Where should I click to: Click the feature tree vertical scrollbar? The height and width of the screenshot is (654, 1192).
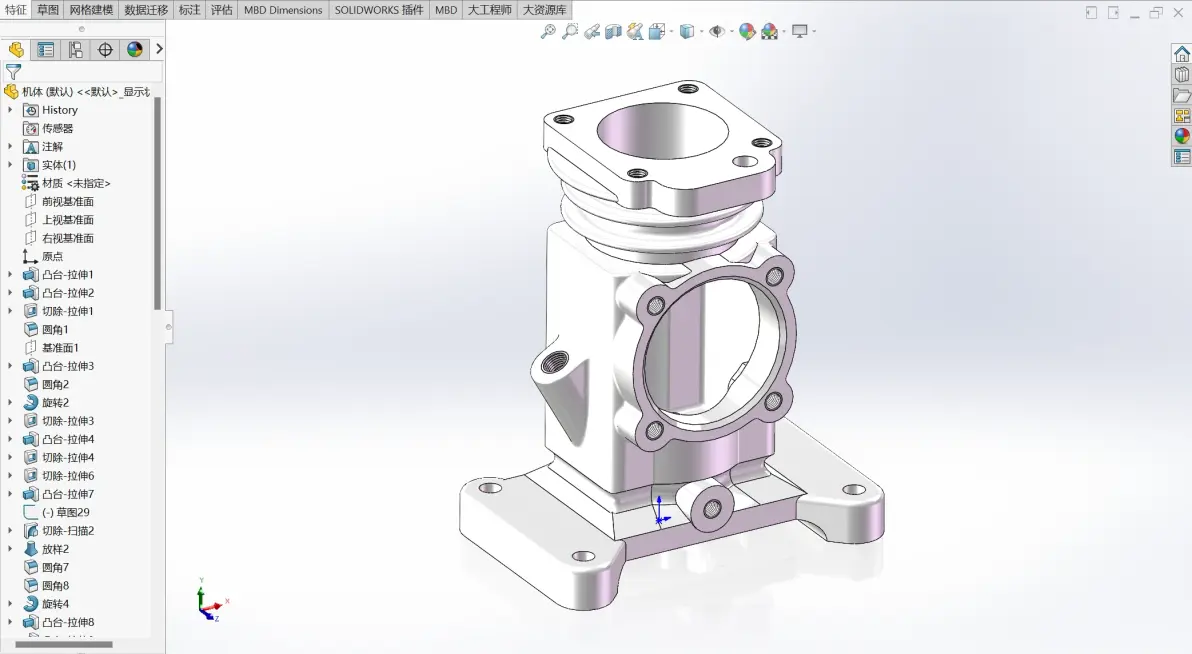[x=157, y=204]
